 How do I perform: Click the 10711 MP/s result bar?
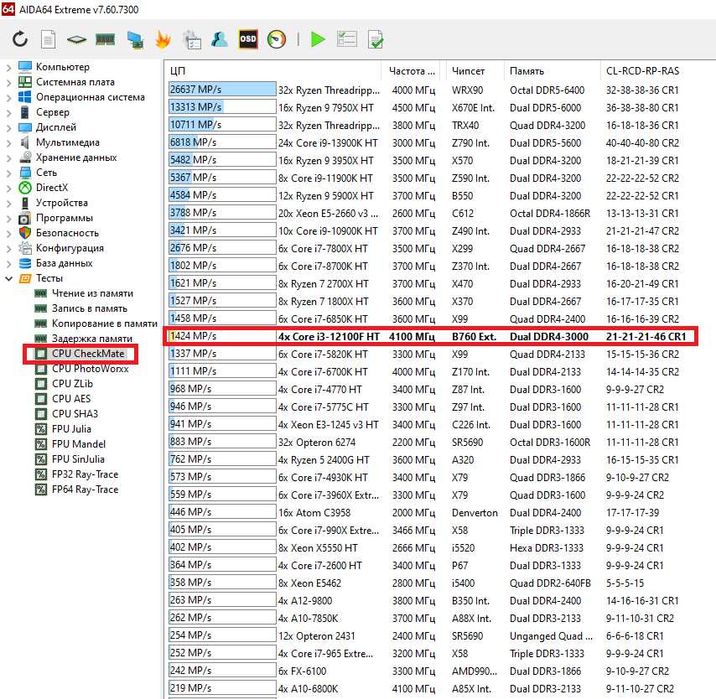(222, 125)
